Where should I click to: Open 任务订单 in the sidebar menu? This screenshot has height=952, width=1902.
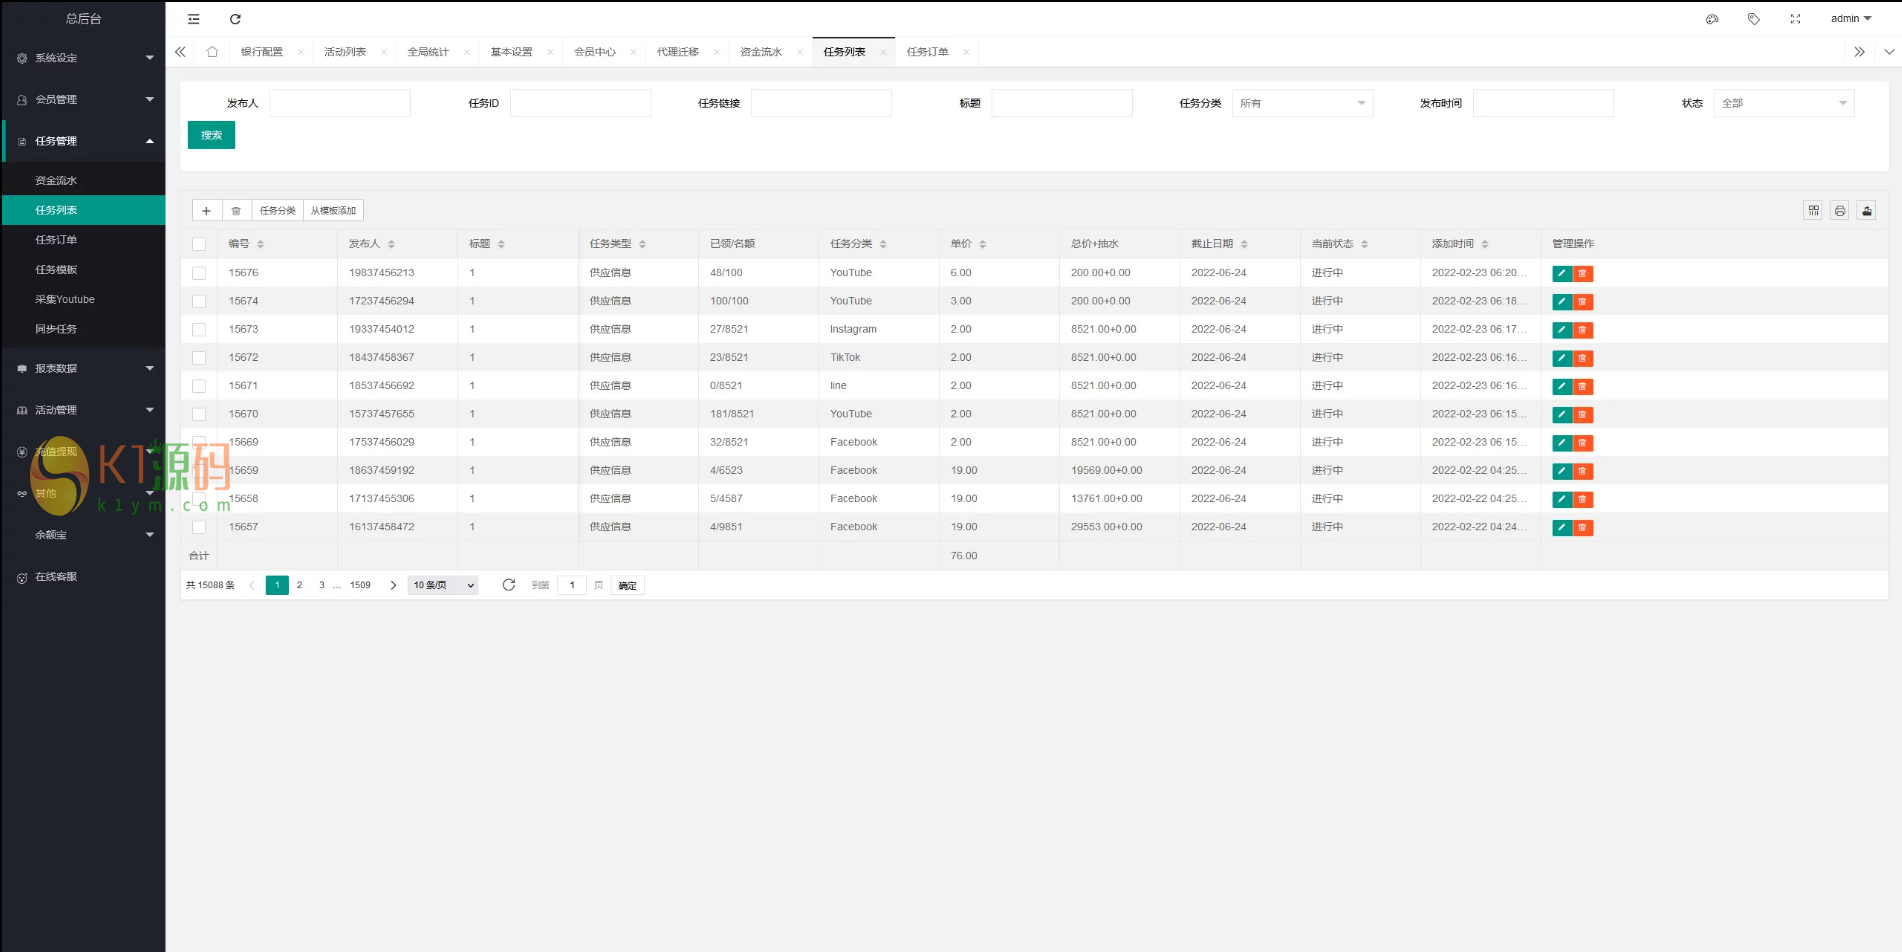pyautogui.click(x=56, y=240)
